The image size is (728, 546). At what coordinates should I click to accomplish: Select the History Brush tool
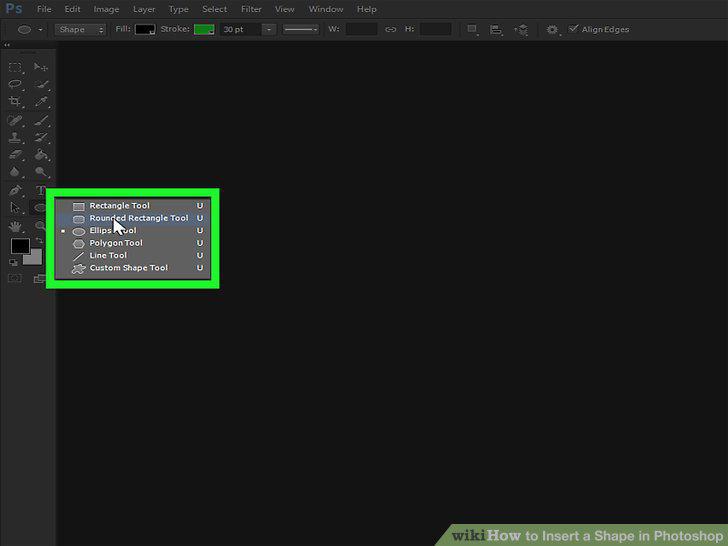pyautogui.click(x=42, y=137)
